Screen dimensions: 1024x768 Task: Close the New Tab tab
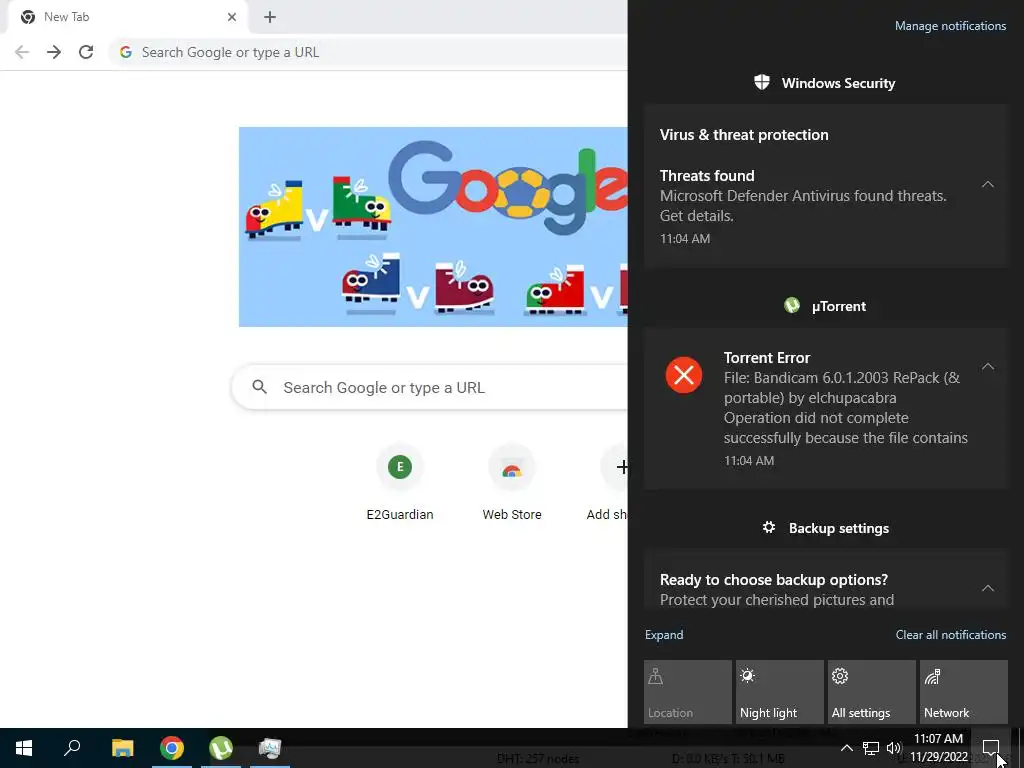pos(232,17)
